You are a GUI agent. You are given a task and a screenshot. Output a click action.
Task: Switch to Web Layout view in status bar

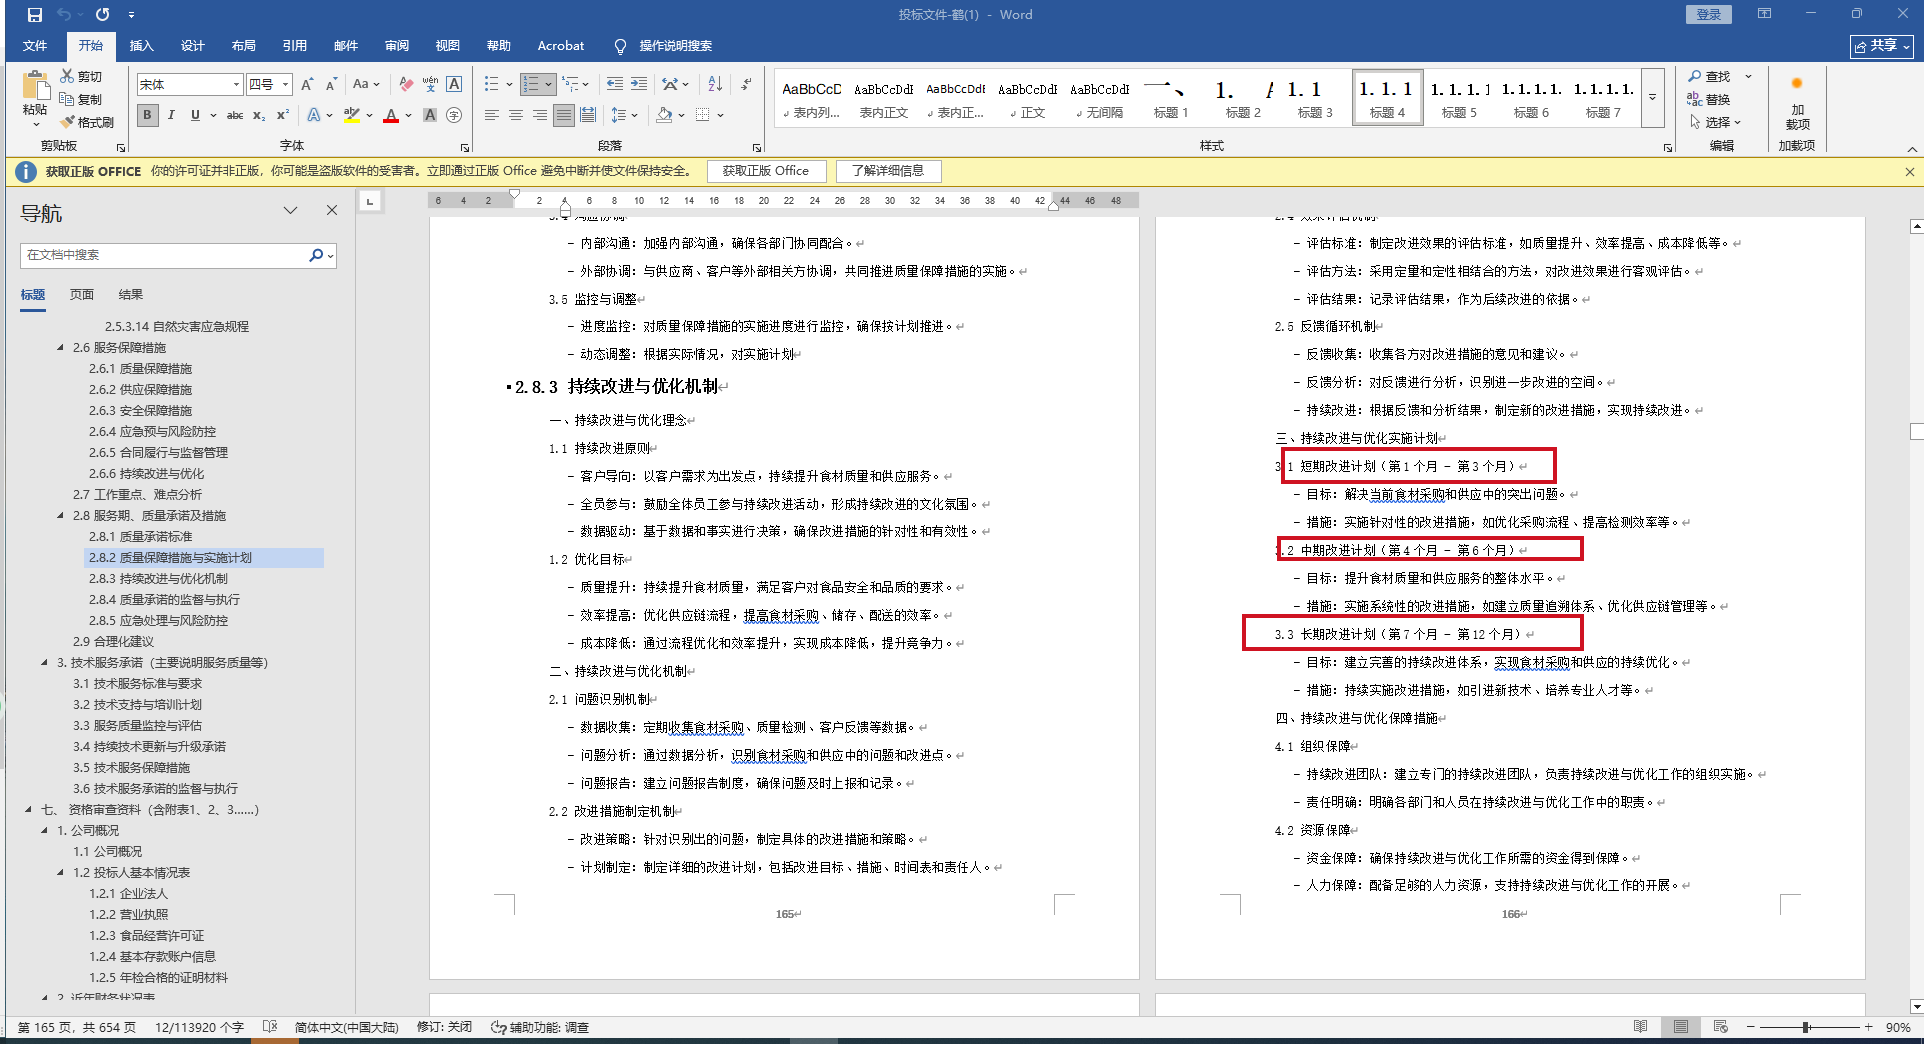tap(1720, 1027)
